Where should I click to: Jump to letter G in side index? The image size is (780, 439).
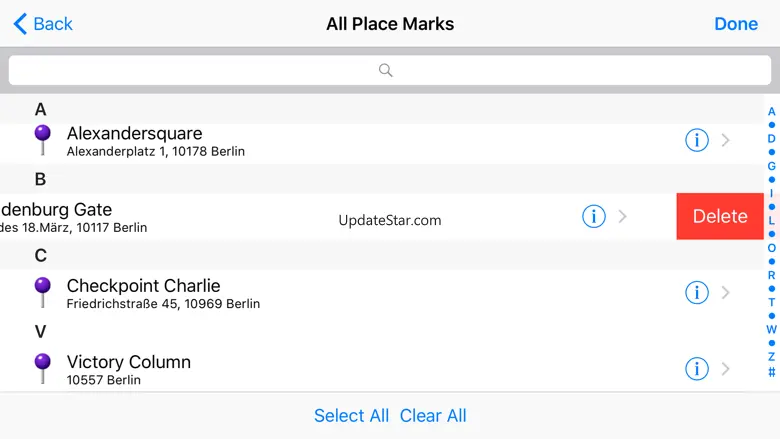(x=771, y=166)
